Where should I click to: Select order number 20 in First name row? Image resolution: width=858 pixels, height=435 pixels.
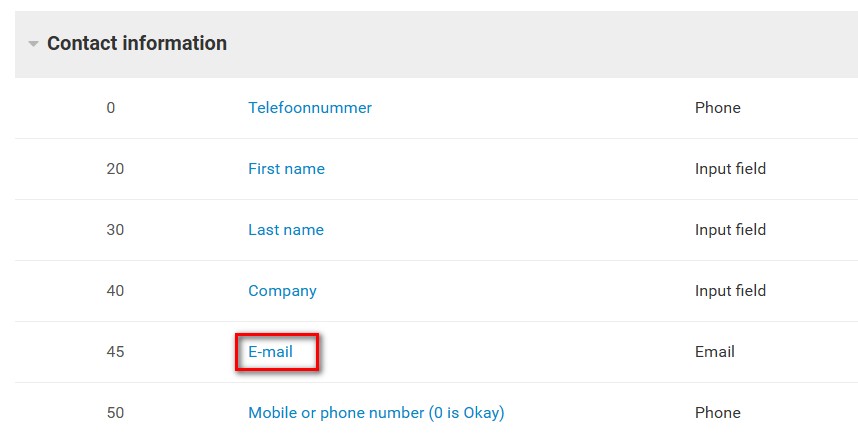(115, 169)
